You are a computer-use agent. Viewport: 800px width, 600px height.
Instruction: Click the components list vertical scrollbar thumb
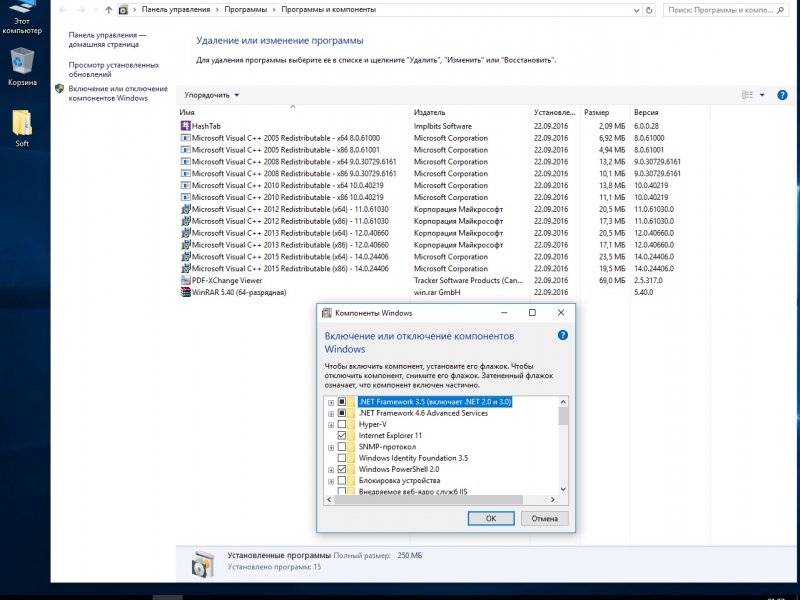coord(563,416)
